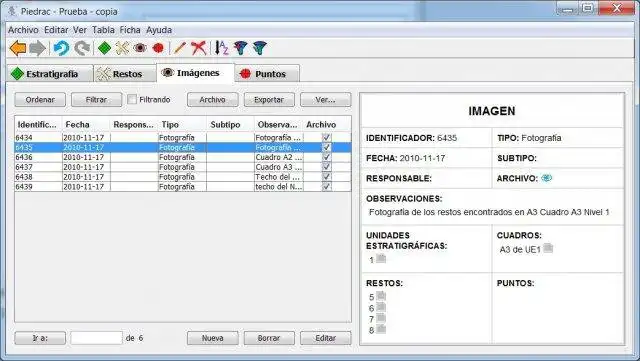Open the sheet icon for resto 8
The image size is (640, 361).
pyautogui.click(x=381, y=329)
